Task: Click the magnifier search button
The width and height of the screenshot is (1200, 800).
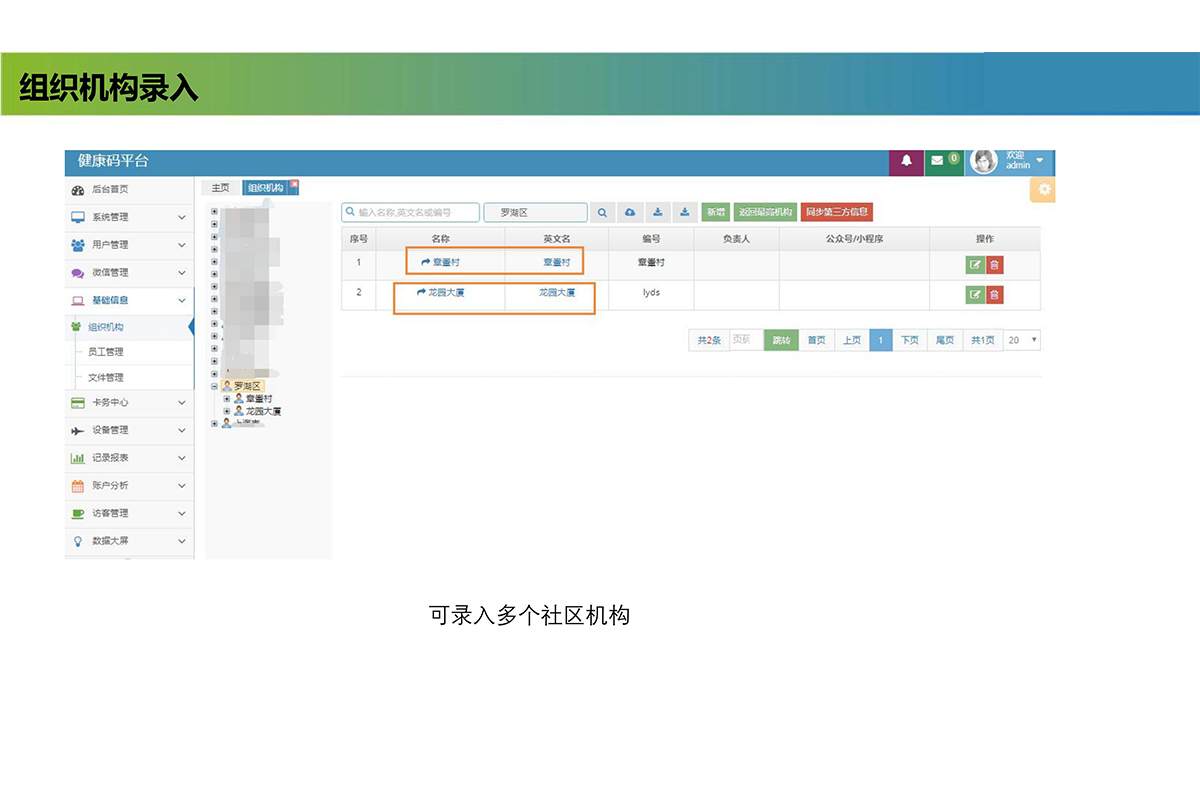Action: tap(602, 212)
